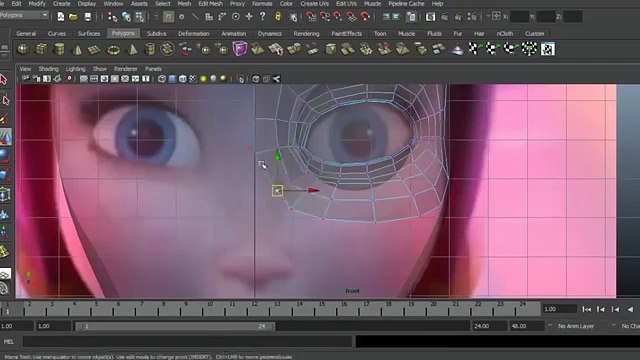
Task: Open the Normals menu
Action: click(x=262, y=4)
